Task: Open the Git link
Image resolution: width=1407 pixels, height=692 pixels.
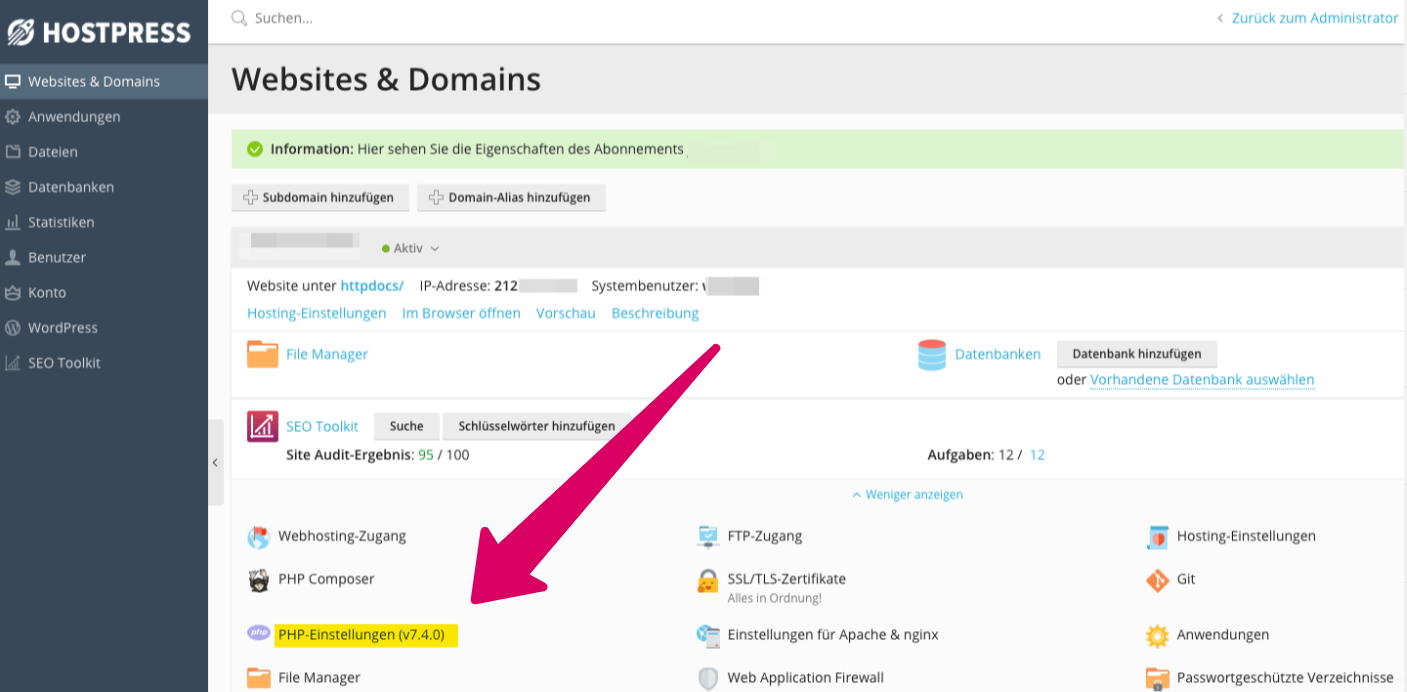Action: click(x=1186, y=579)
